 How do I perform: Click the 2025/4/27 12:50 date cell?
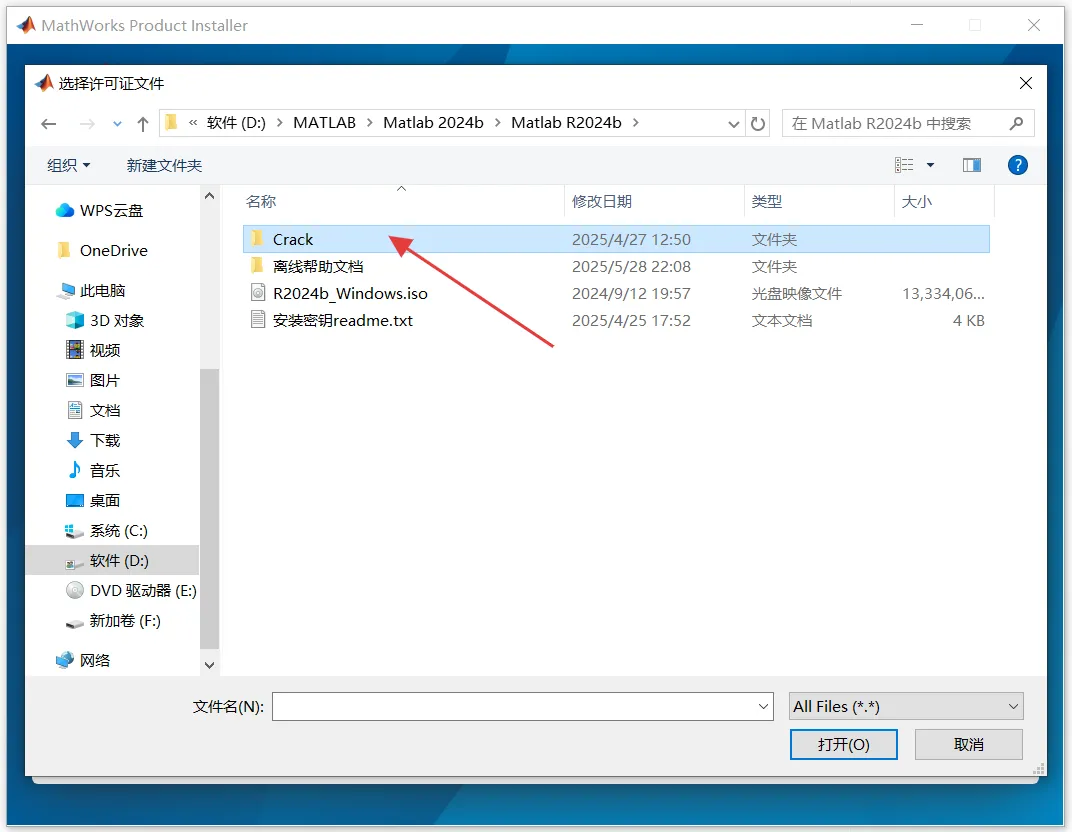631,239
